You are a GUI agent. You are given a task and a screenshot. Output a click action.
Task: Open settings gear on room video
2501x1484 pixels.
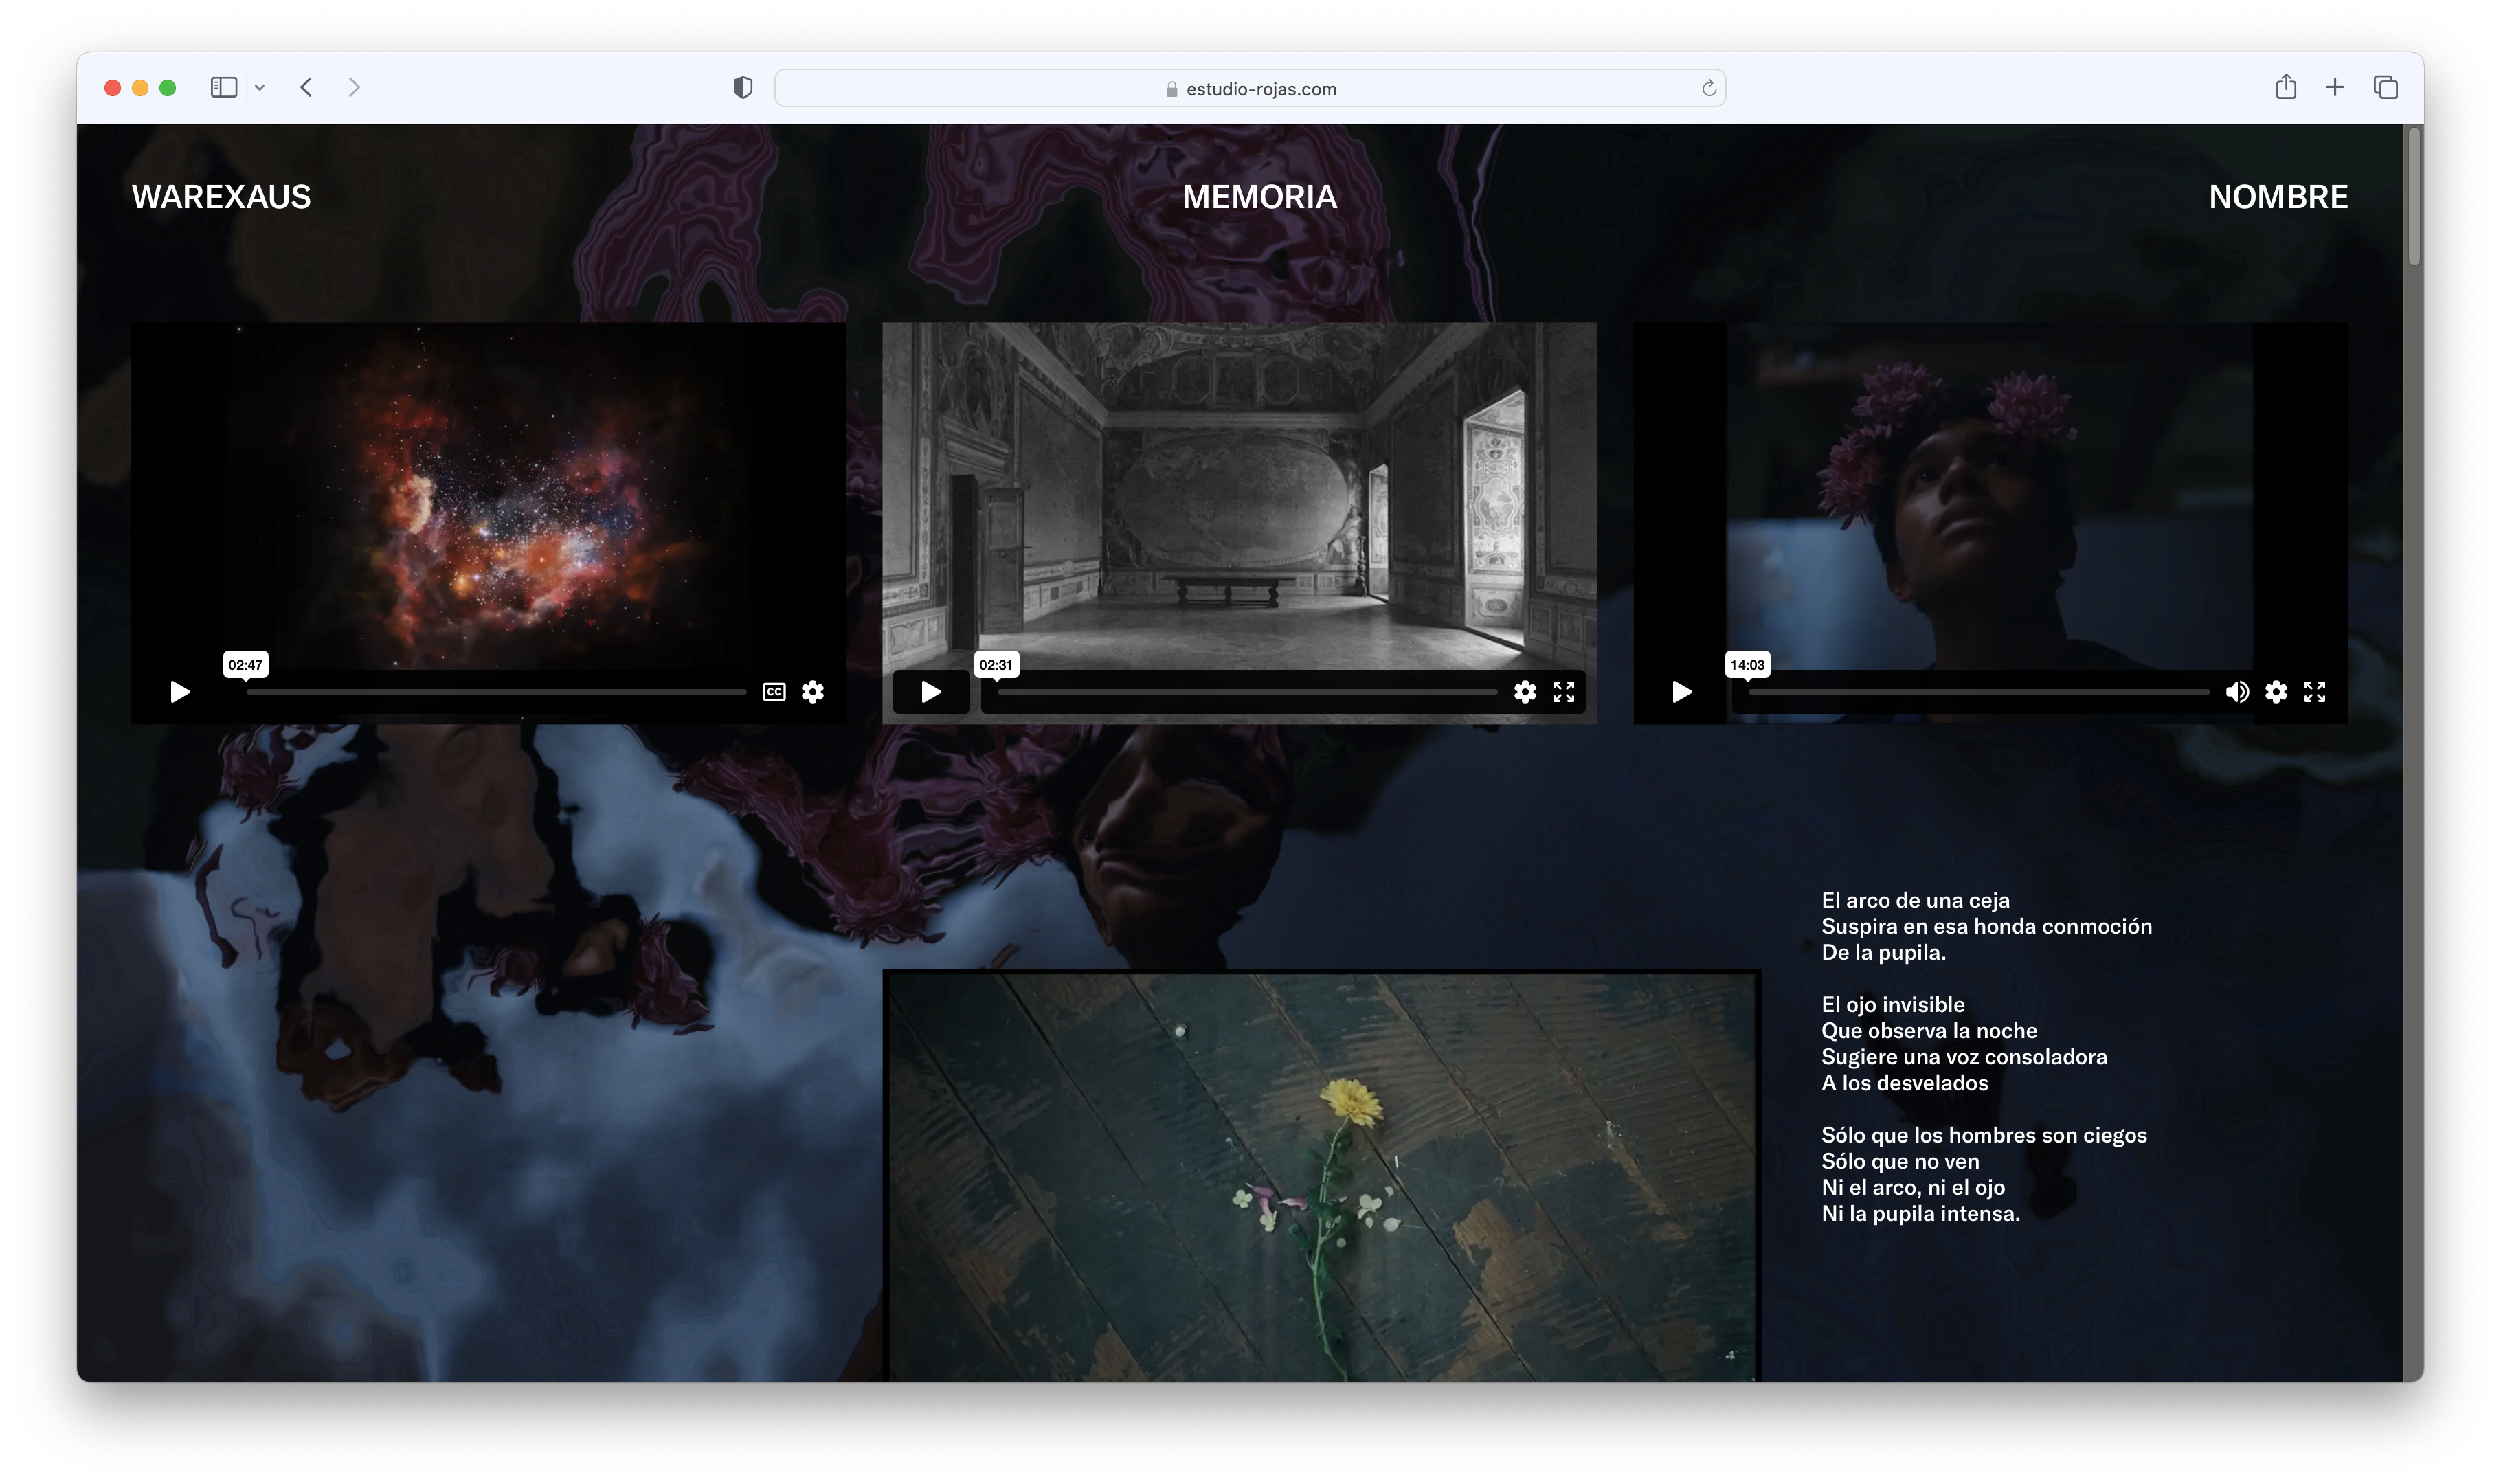click(1524, 692)
